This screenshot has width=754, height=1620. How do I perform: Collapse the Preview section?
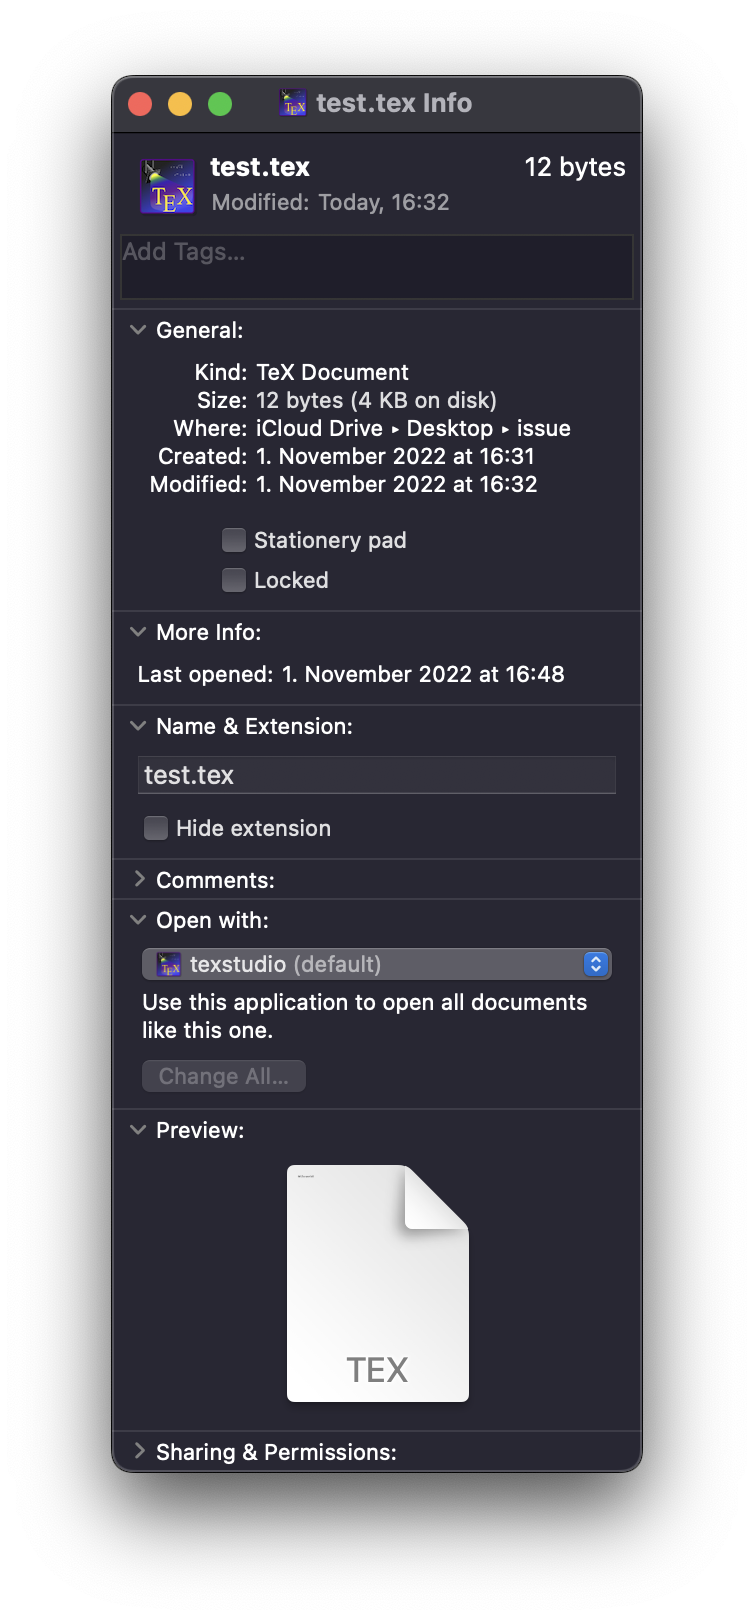pos(138,1130)
